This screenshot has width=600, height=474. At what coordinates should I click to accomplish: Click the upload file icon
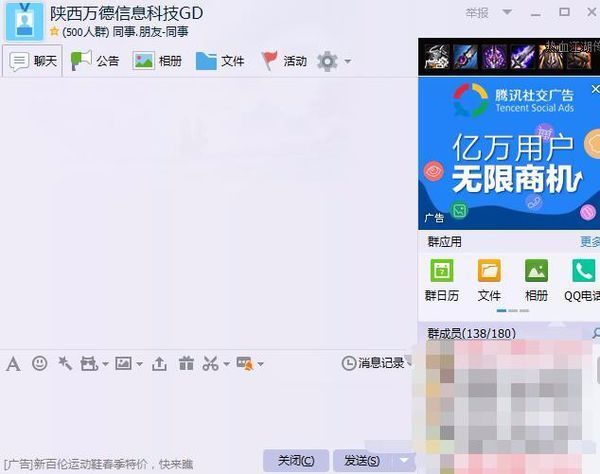[159, 363]
